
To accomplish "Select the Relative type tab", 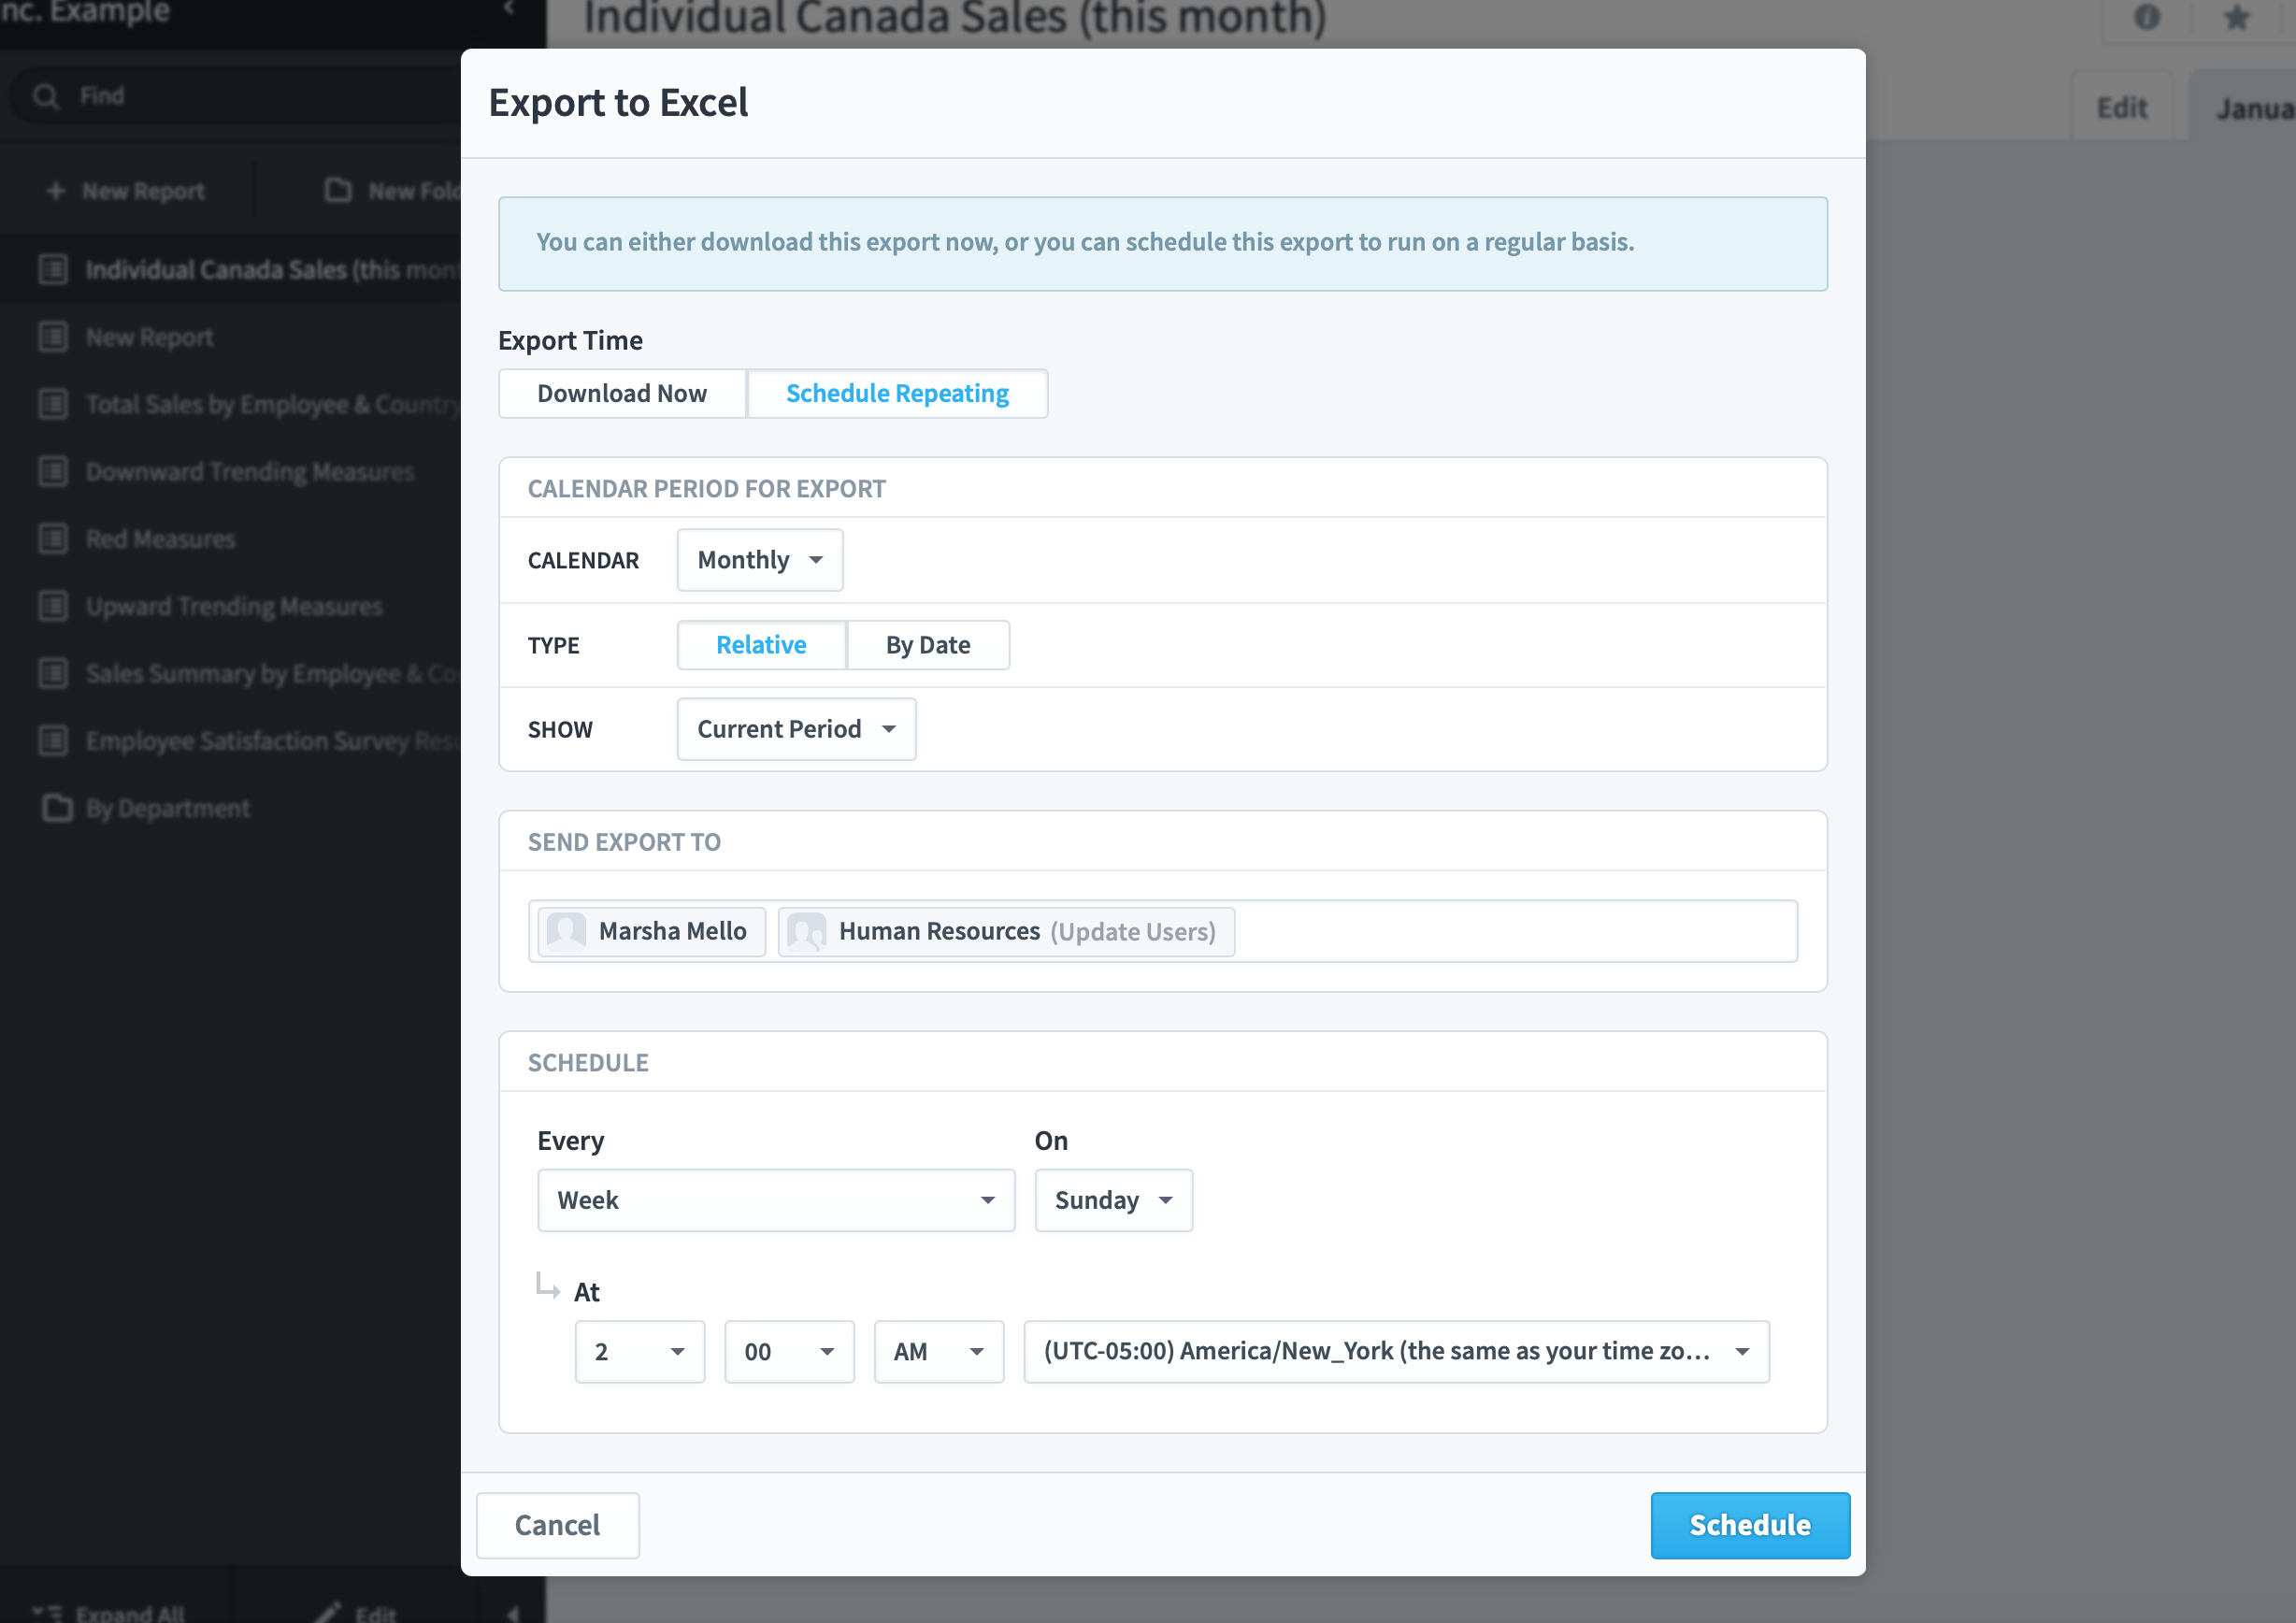I will (x=761, y=645).
